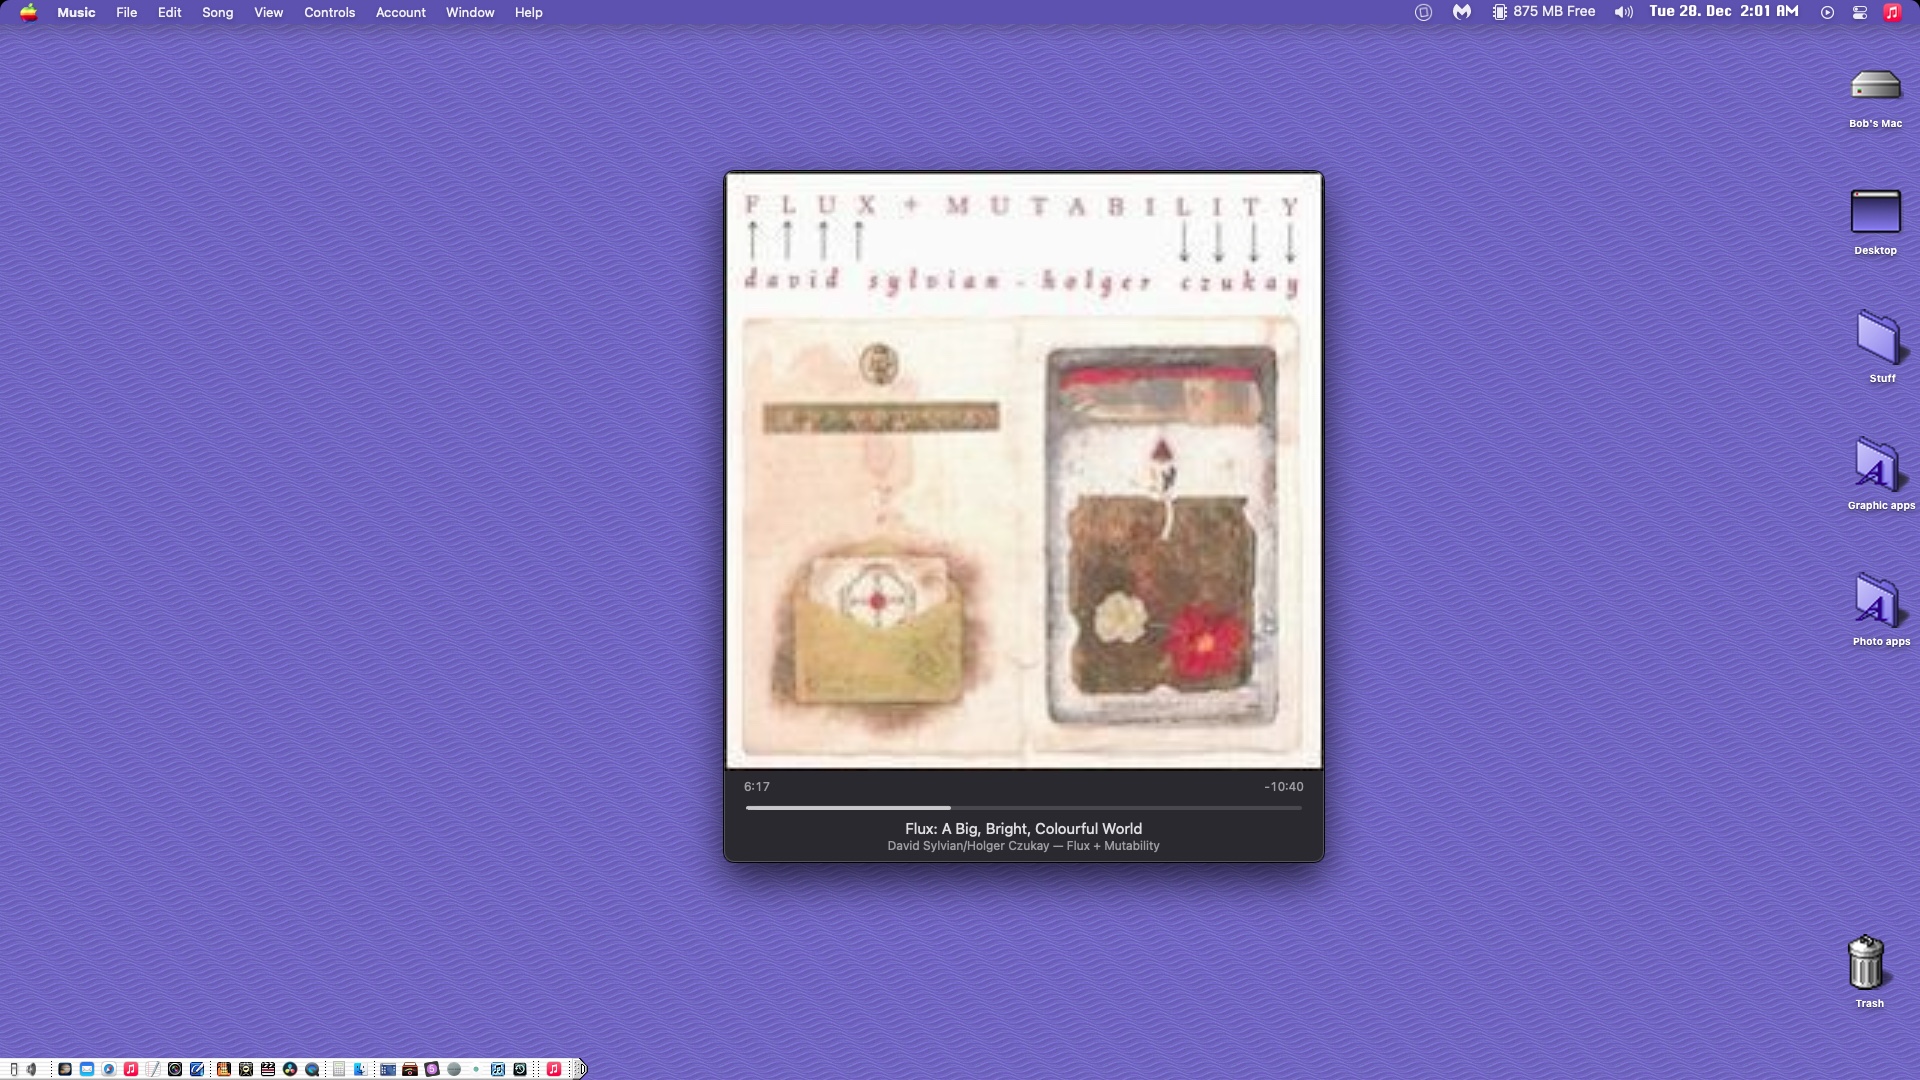This screenshot has height=1080, width=1920.
Task: Open the Malwarebytes menu bar icon
Action: coord(1462,12)
